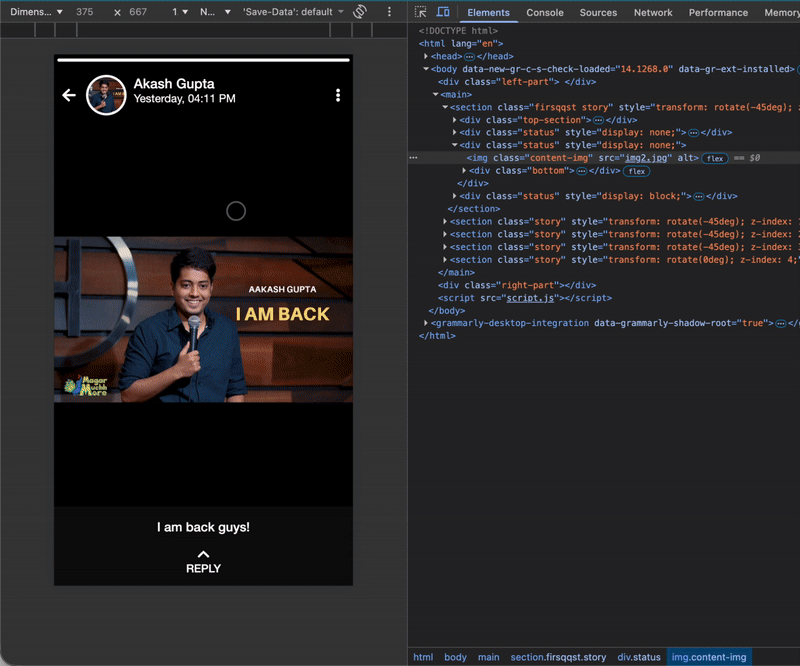
Task: Click the viewport width input field
Action: coord(85,12)
